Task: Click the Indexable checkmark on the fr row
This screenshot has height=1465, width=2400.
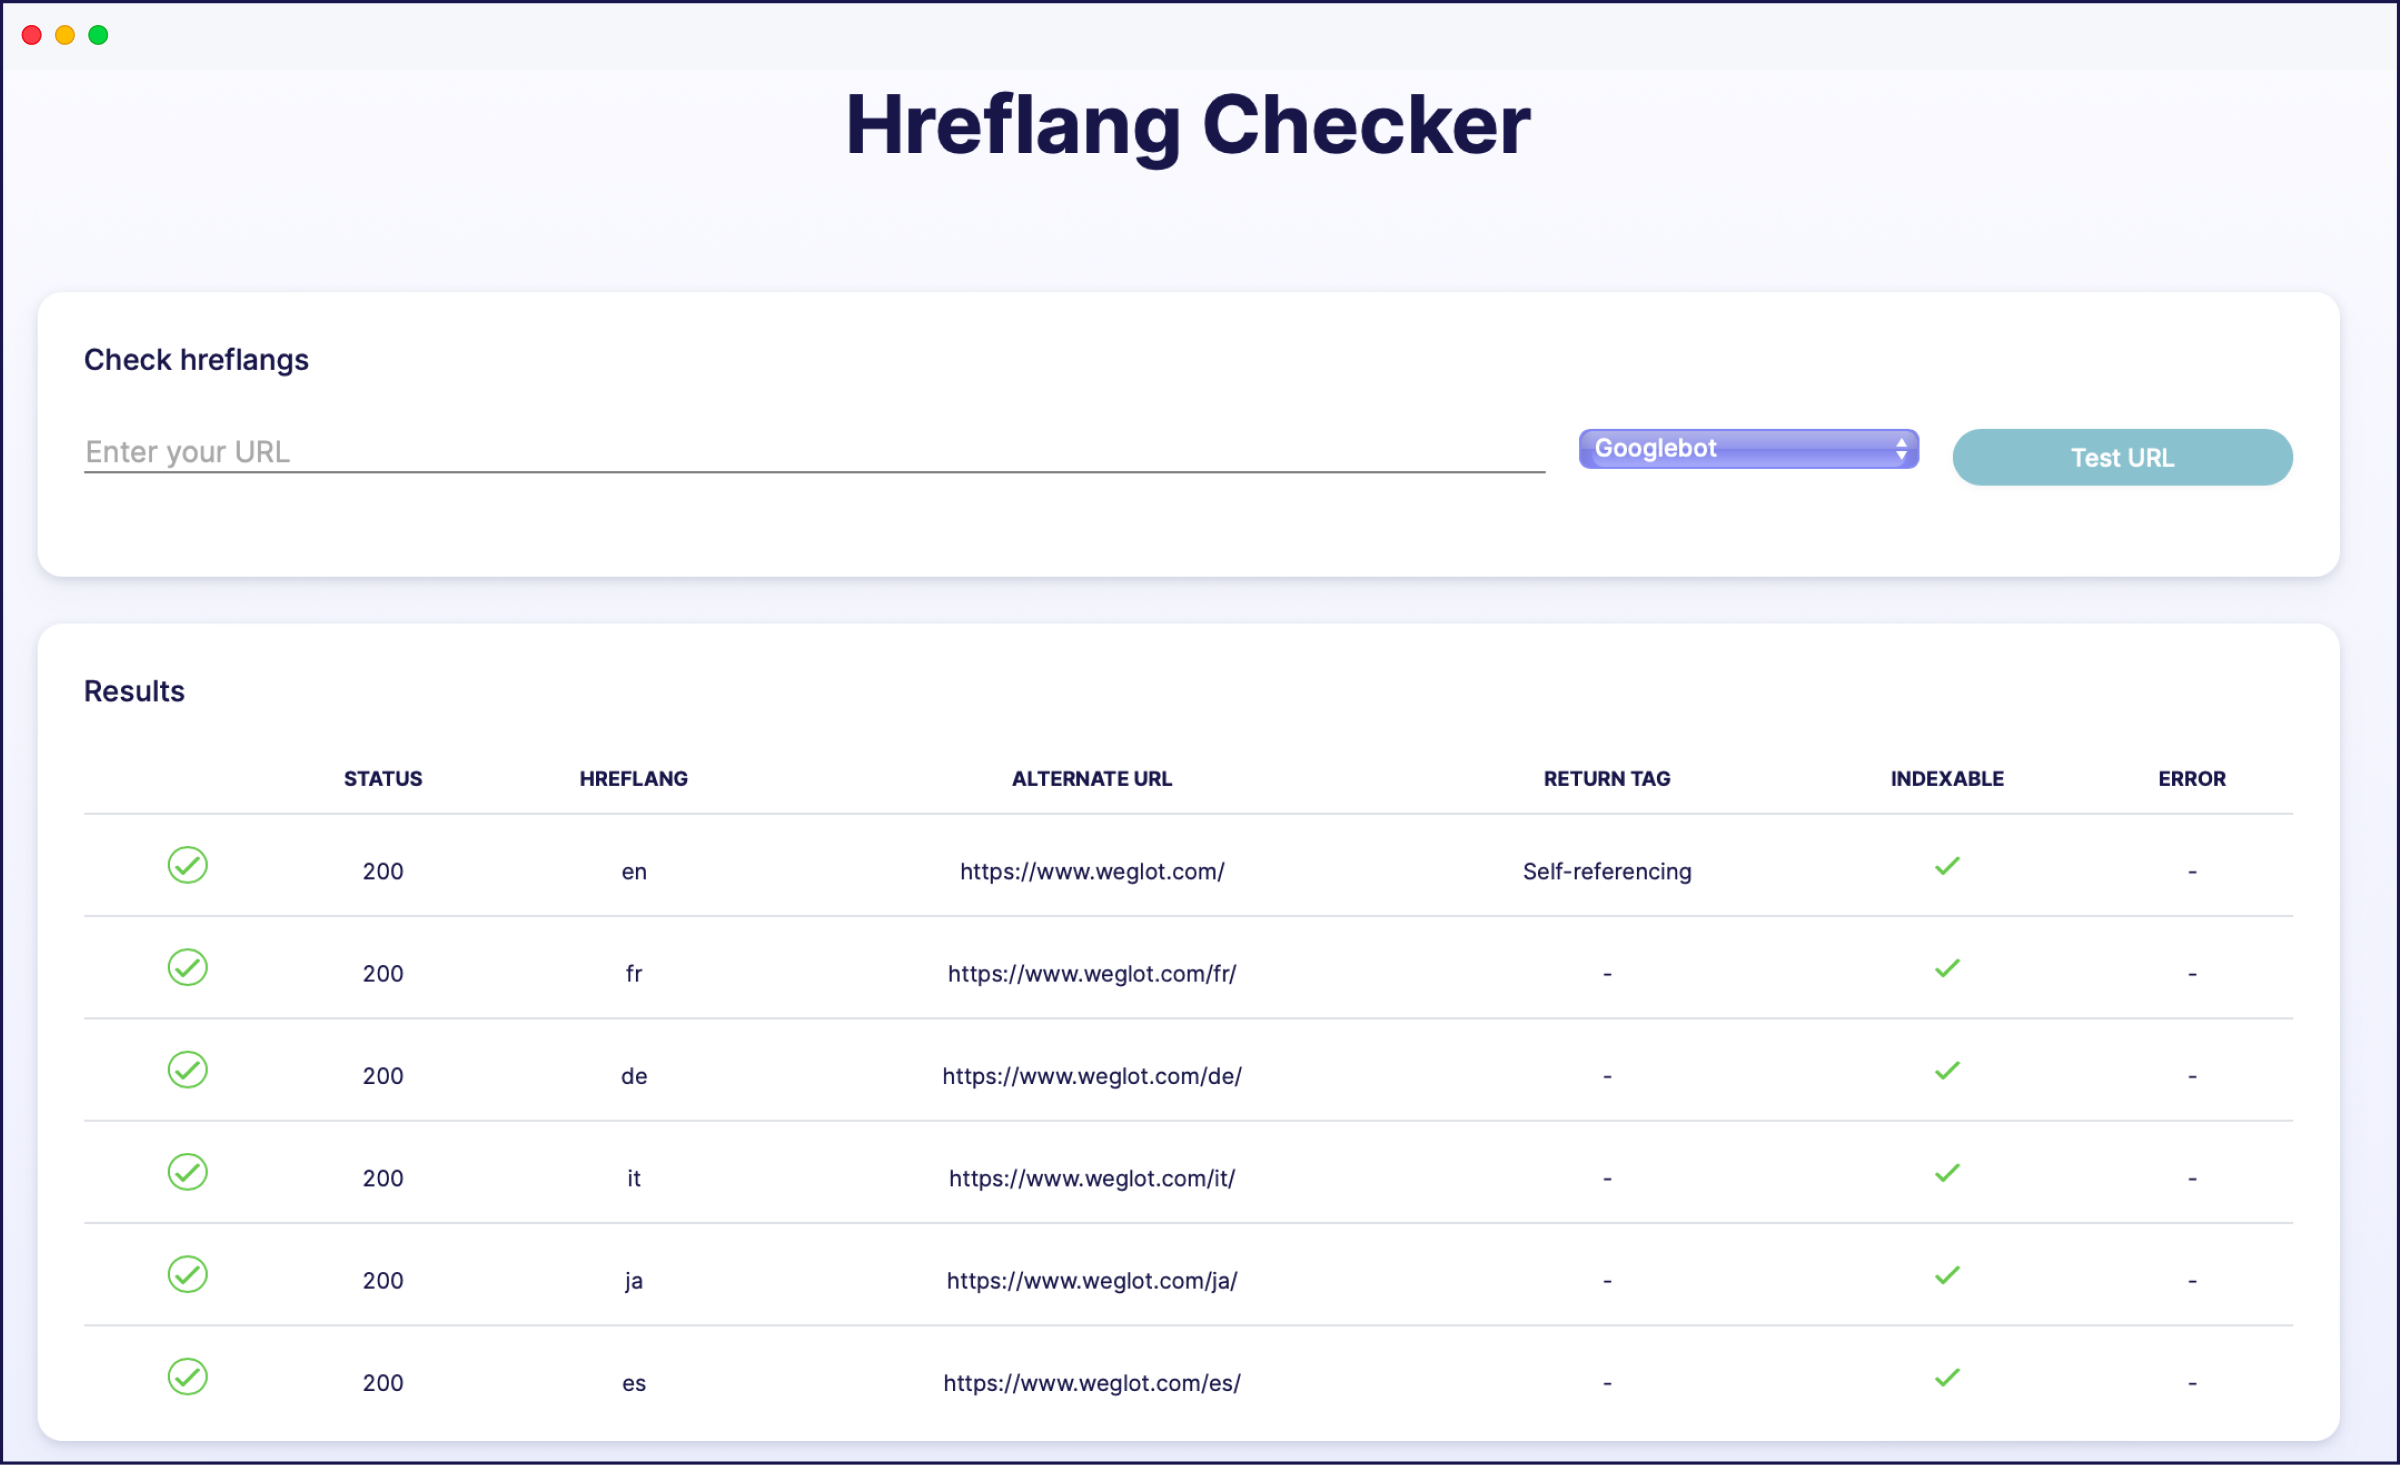Action: (1946, 967)
